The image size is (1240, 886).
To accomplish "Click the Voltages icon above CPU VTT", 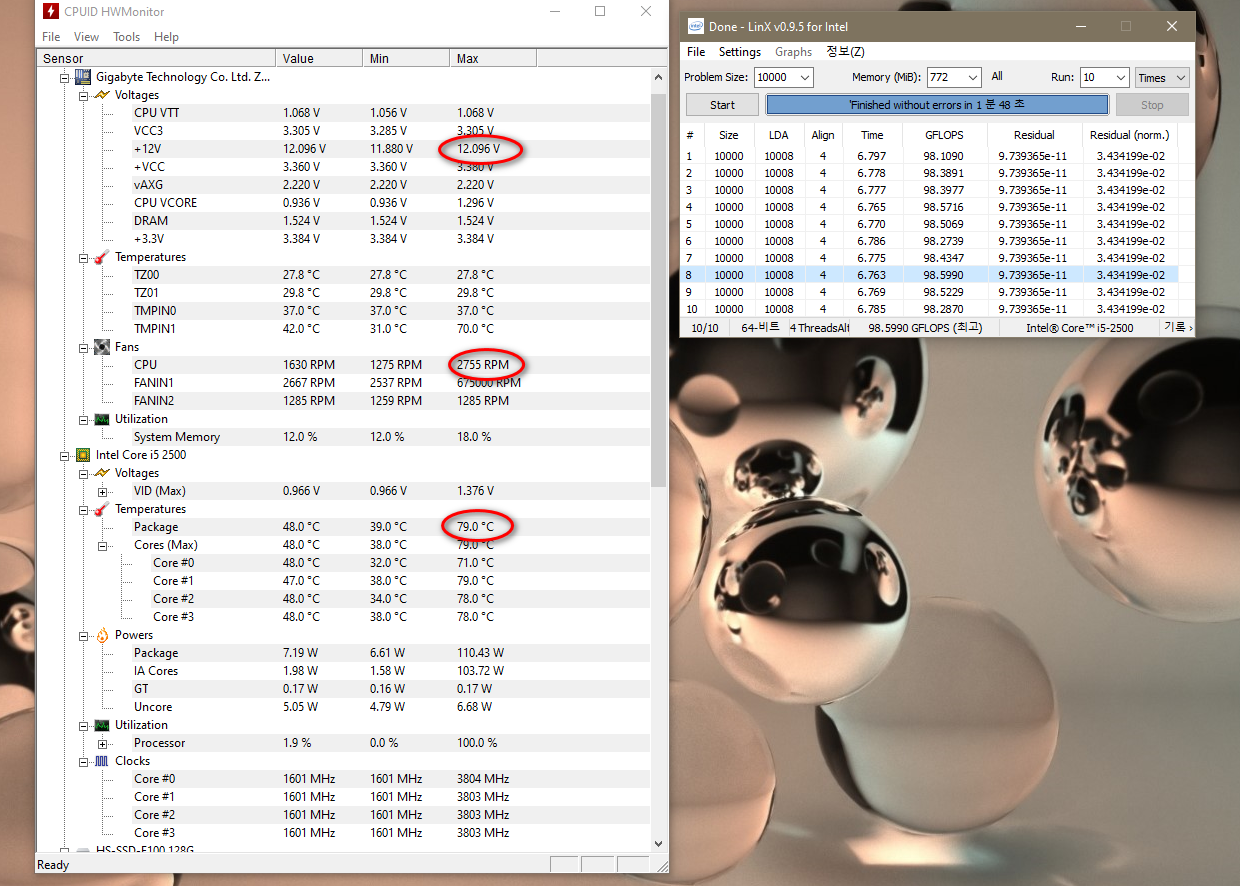I will 101,95.
